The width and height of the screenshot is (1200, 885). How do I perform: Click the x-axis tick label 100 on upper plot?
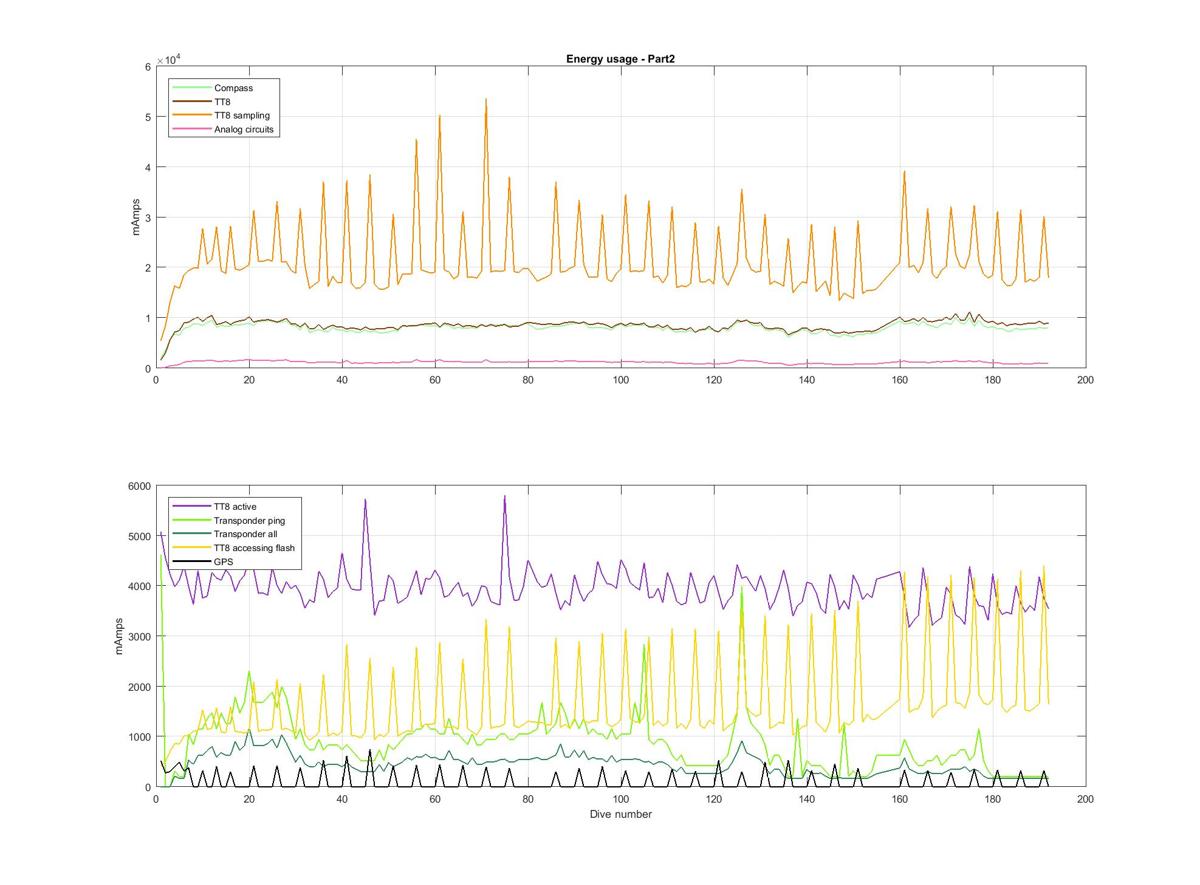621,380
